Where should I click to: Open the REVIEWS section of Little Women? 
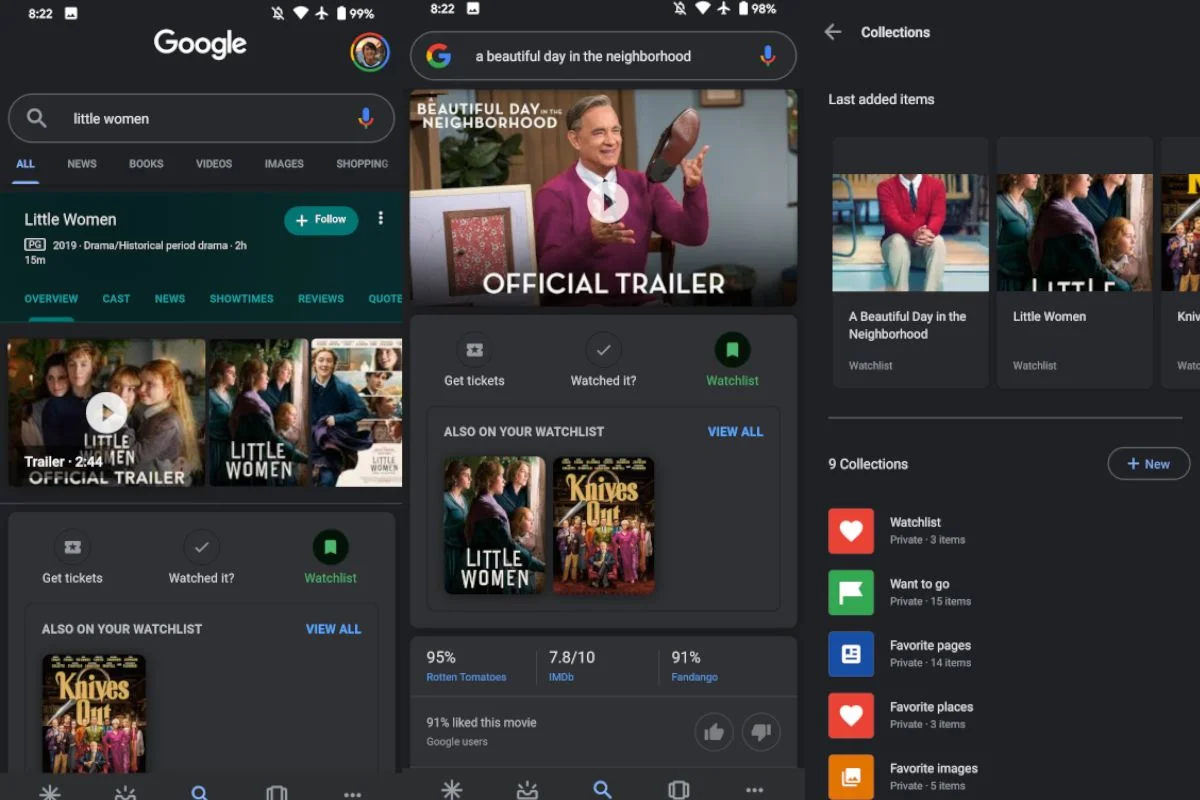tap(321, 299)
